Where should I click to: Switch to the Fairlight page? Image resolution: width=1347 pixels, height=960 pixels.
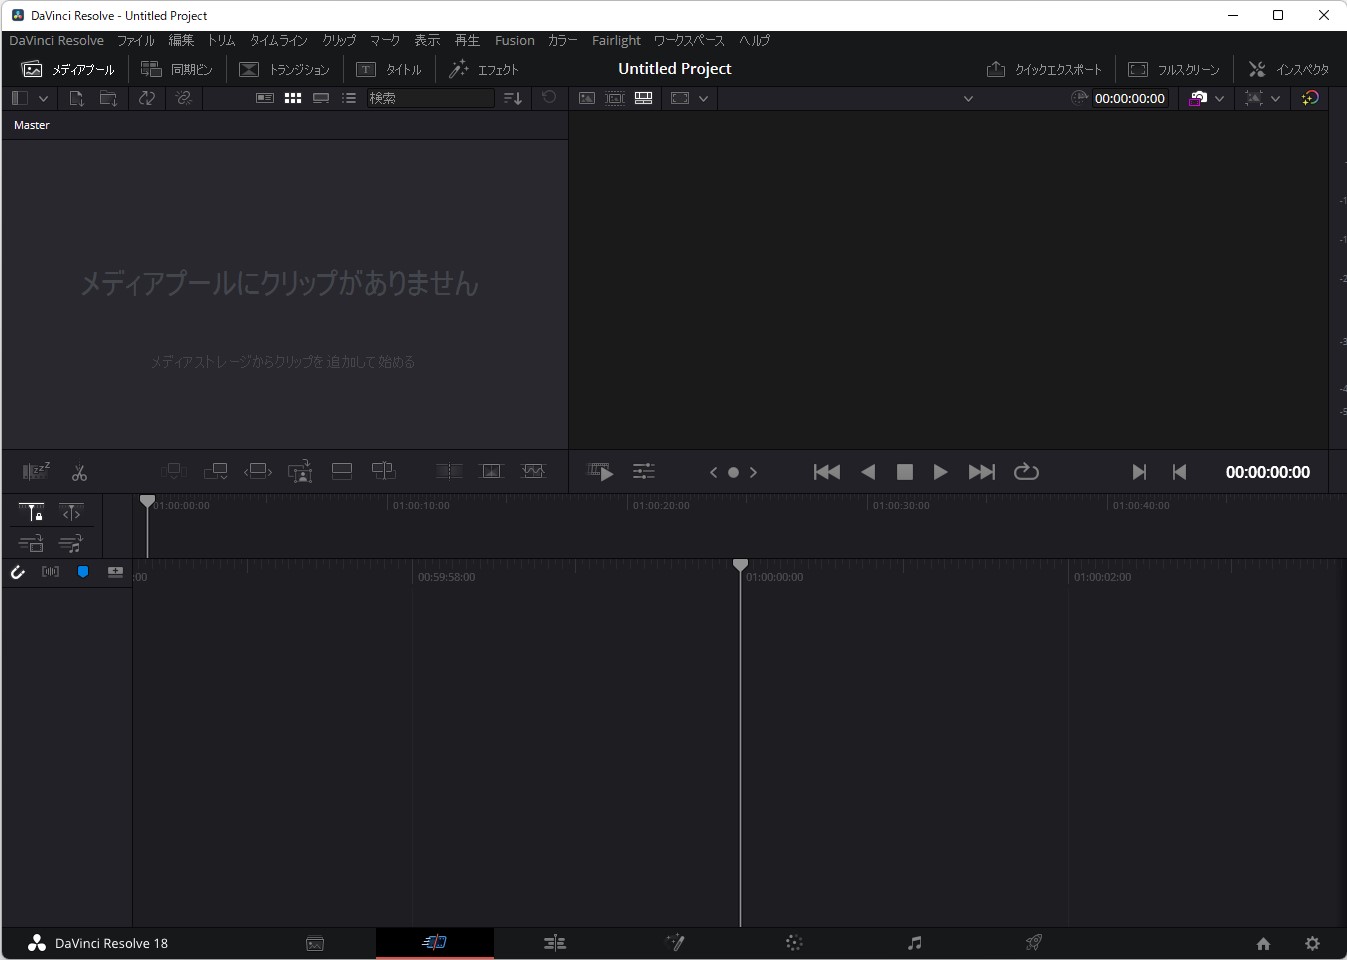[915, 942]
